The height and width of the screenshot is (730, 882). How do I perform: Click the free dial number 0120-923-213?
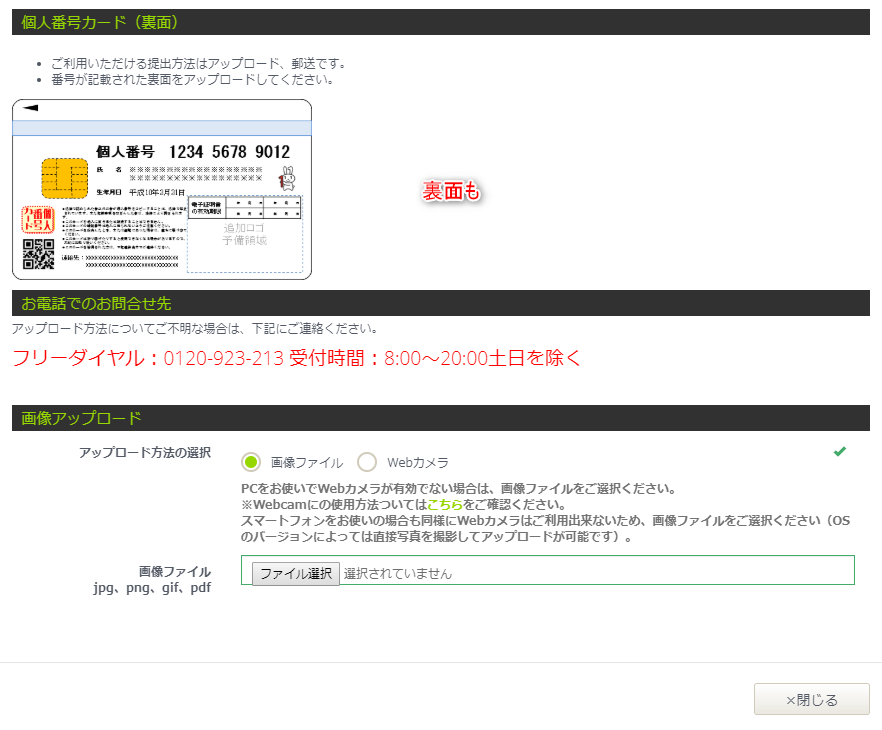224,358
